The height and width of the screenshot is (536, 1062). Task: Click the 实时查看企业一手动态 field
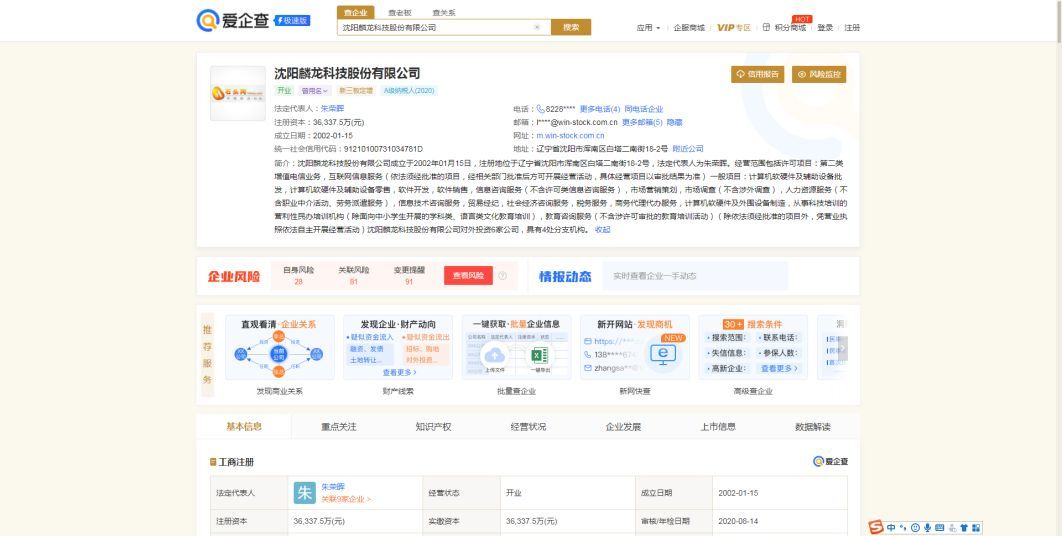pos(695,276)
